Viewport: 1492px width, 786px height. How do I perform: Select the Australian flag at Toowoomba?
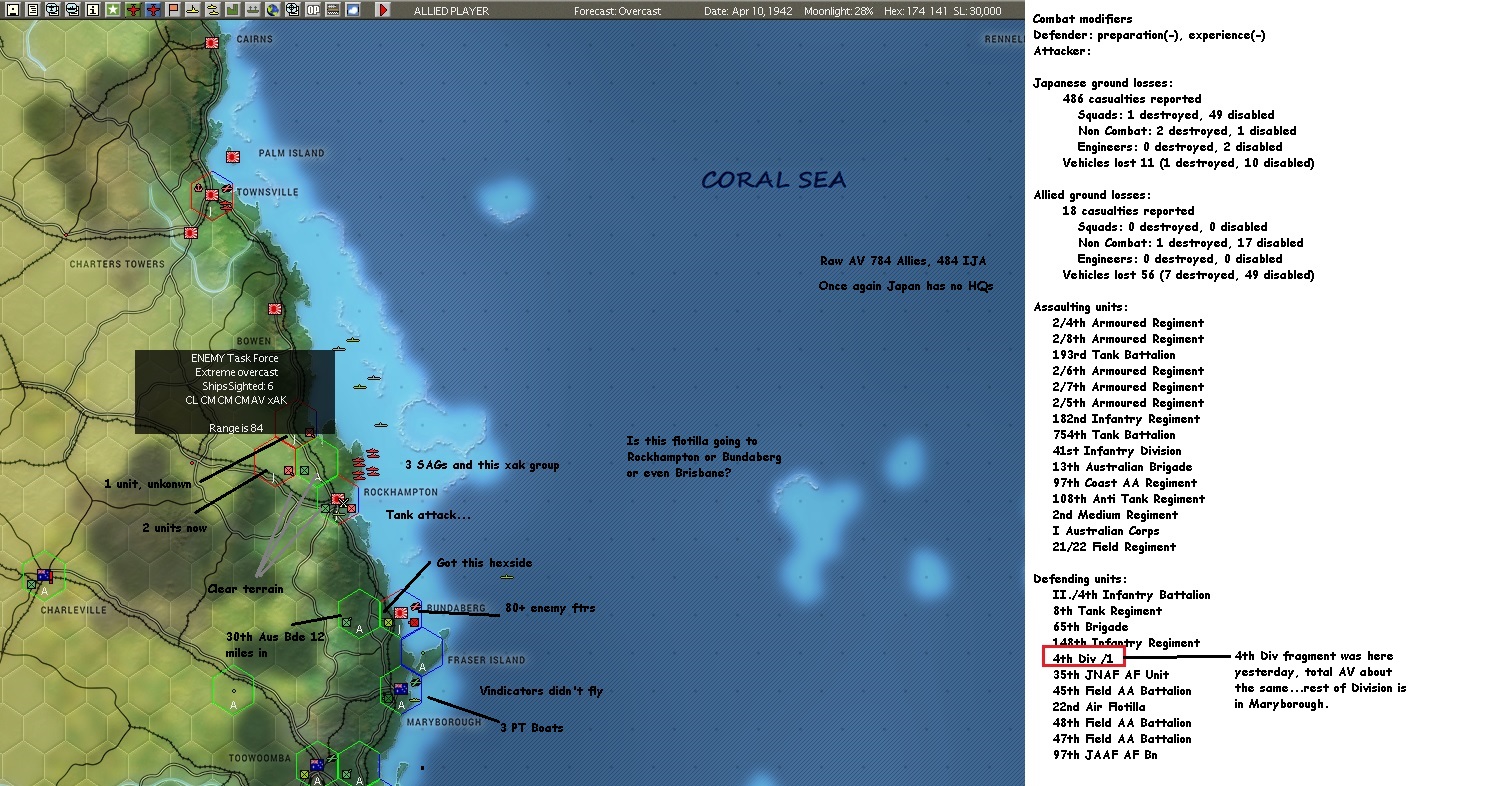tap(318, 764)
